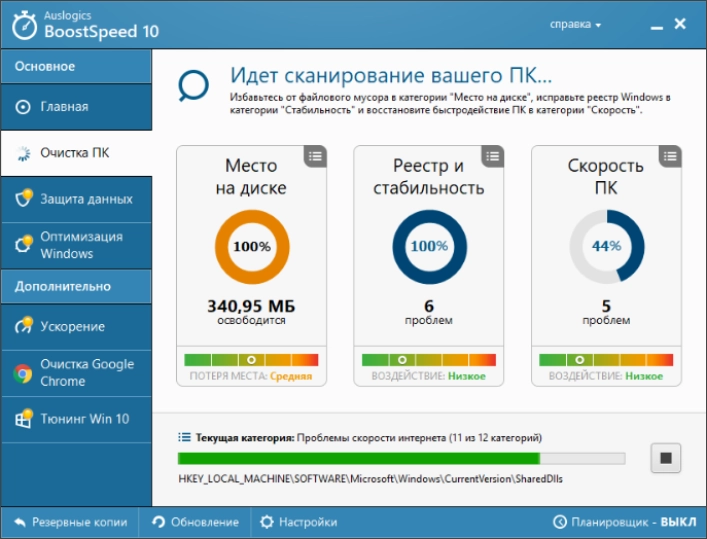Screen dimensions: 707x539
Task: Click the Реестр и стабильность card title
Action: (429, 177)
